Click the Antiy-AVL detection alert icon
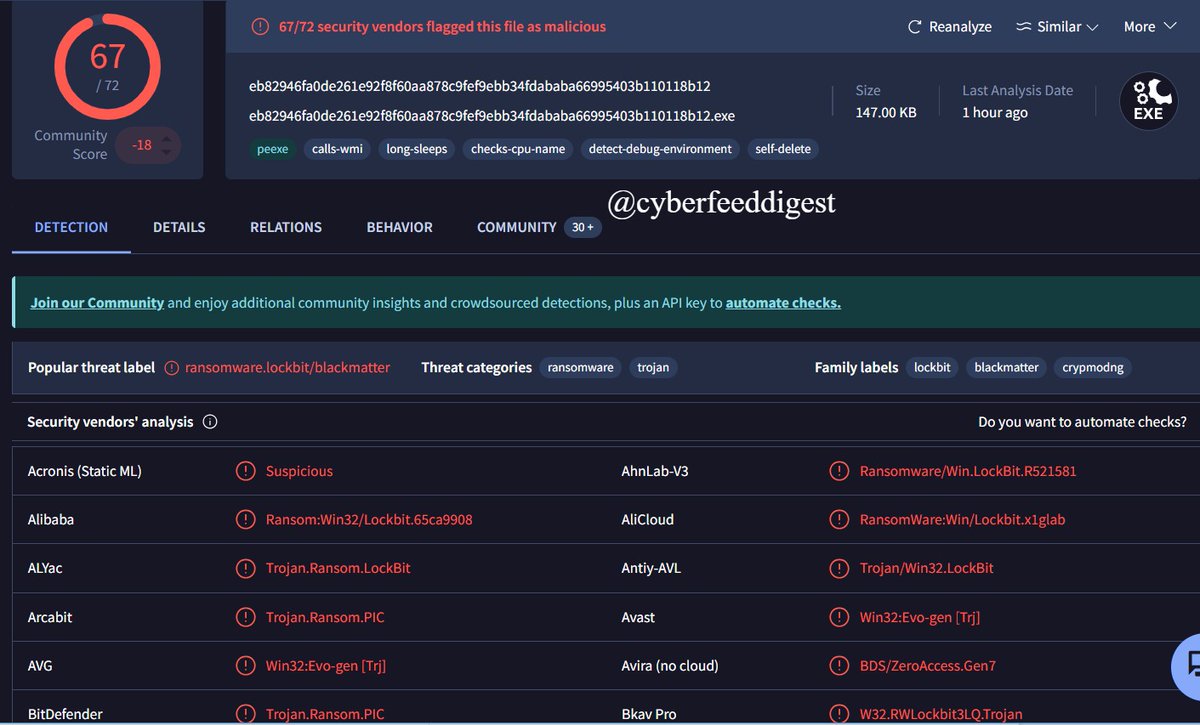This screenshot has height=725, width=1200. (839, 568)
